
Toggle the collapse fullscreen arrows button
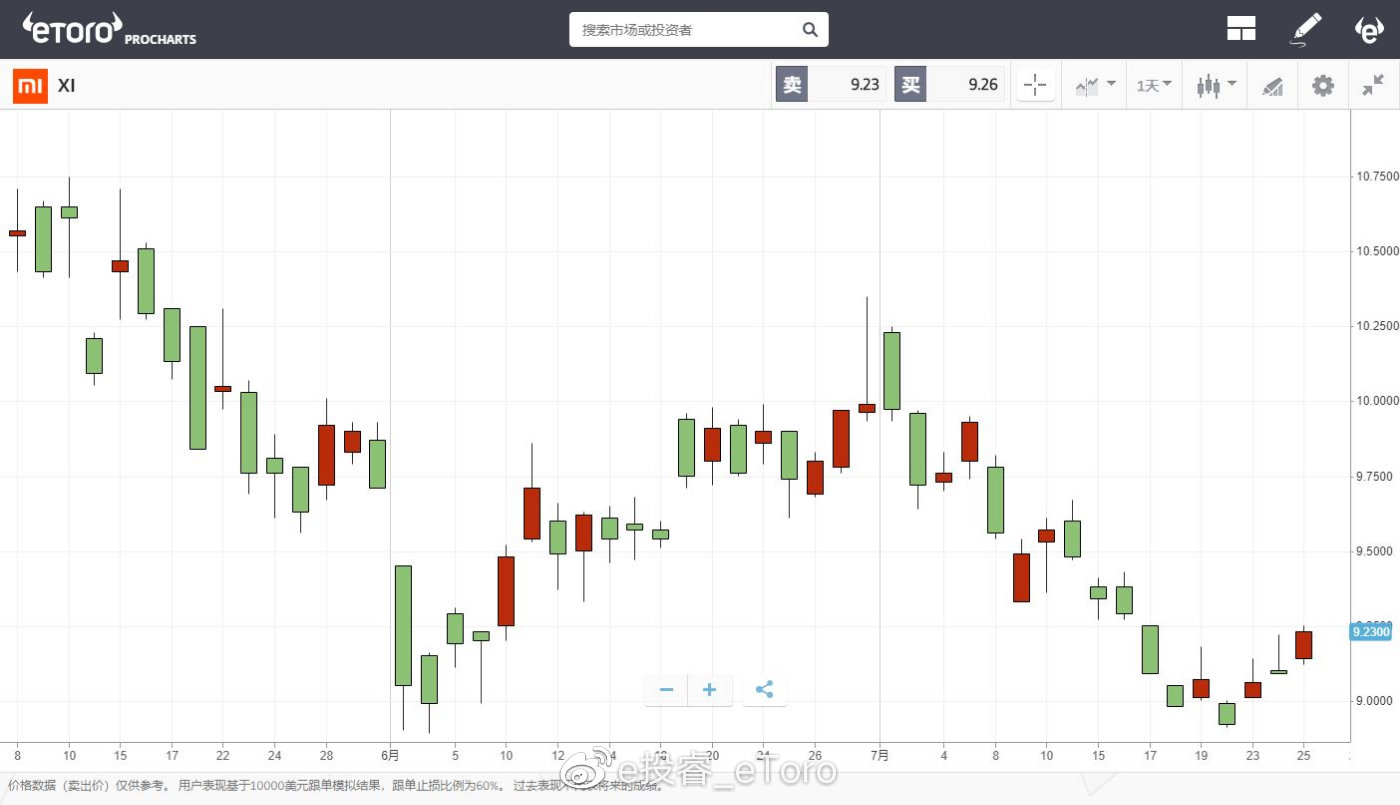point(1373,86)
